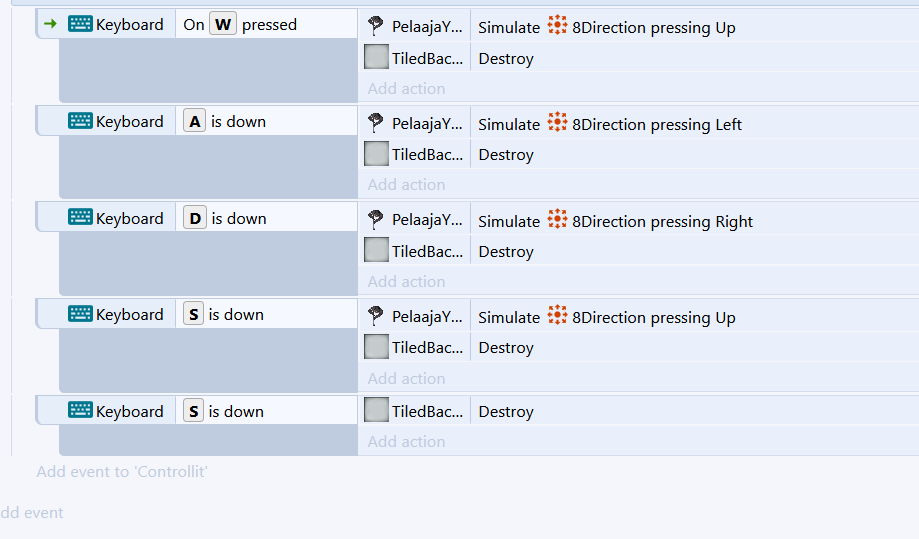
Task: Click the 8Direction behavior icon in pressing Left action
Action: [557, 122]
